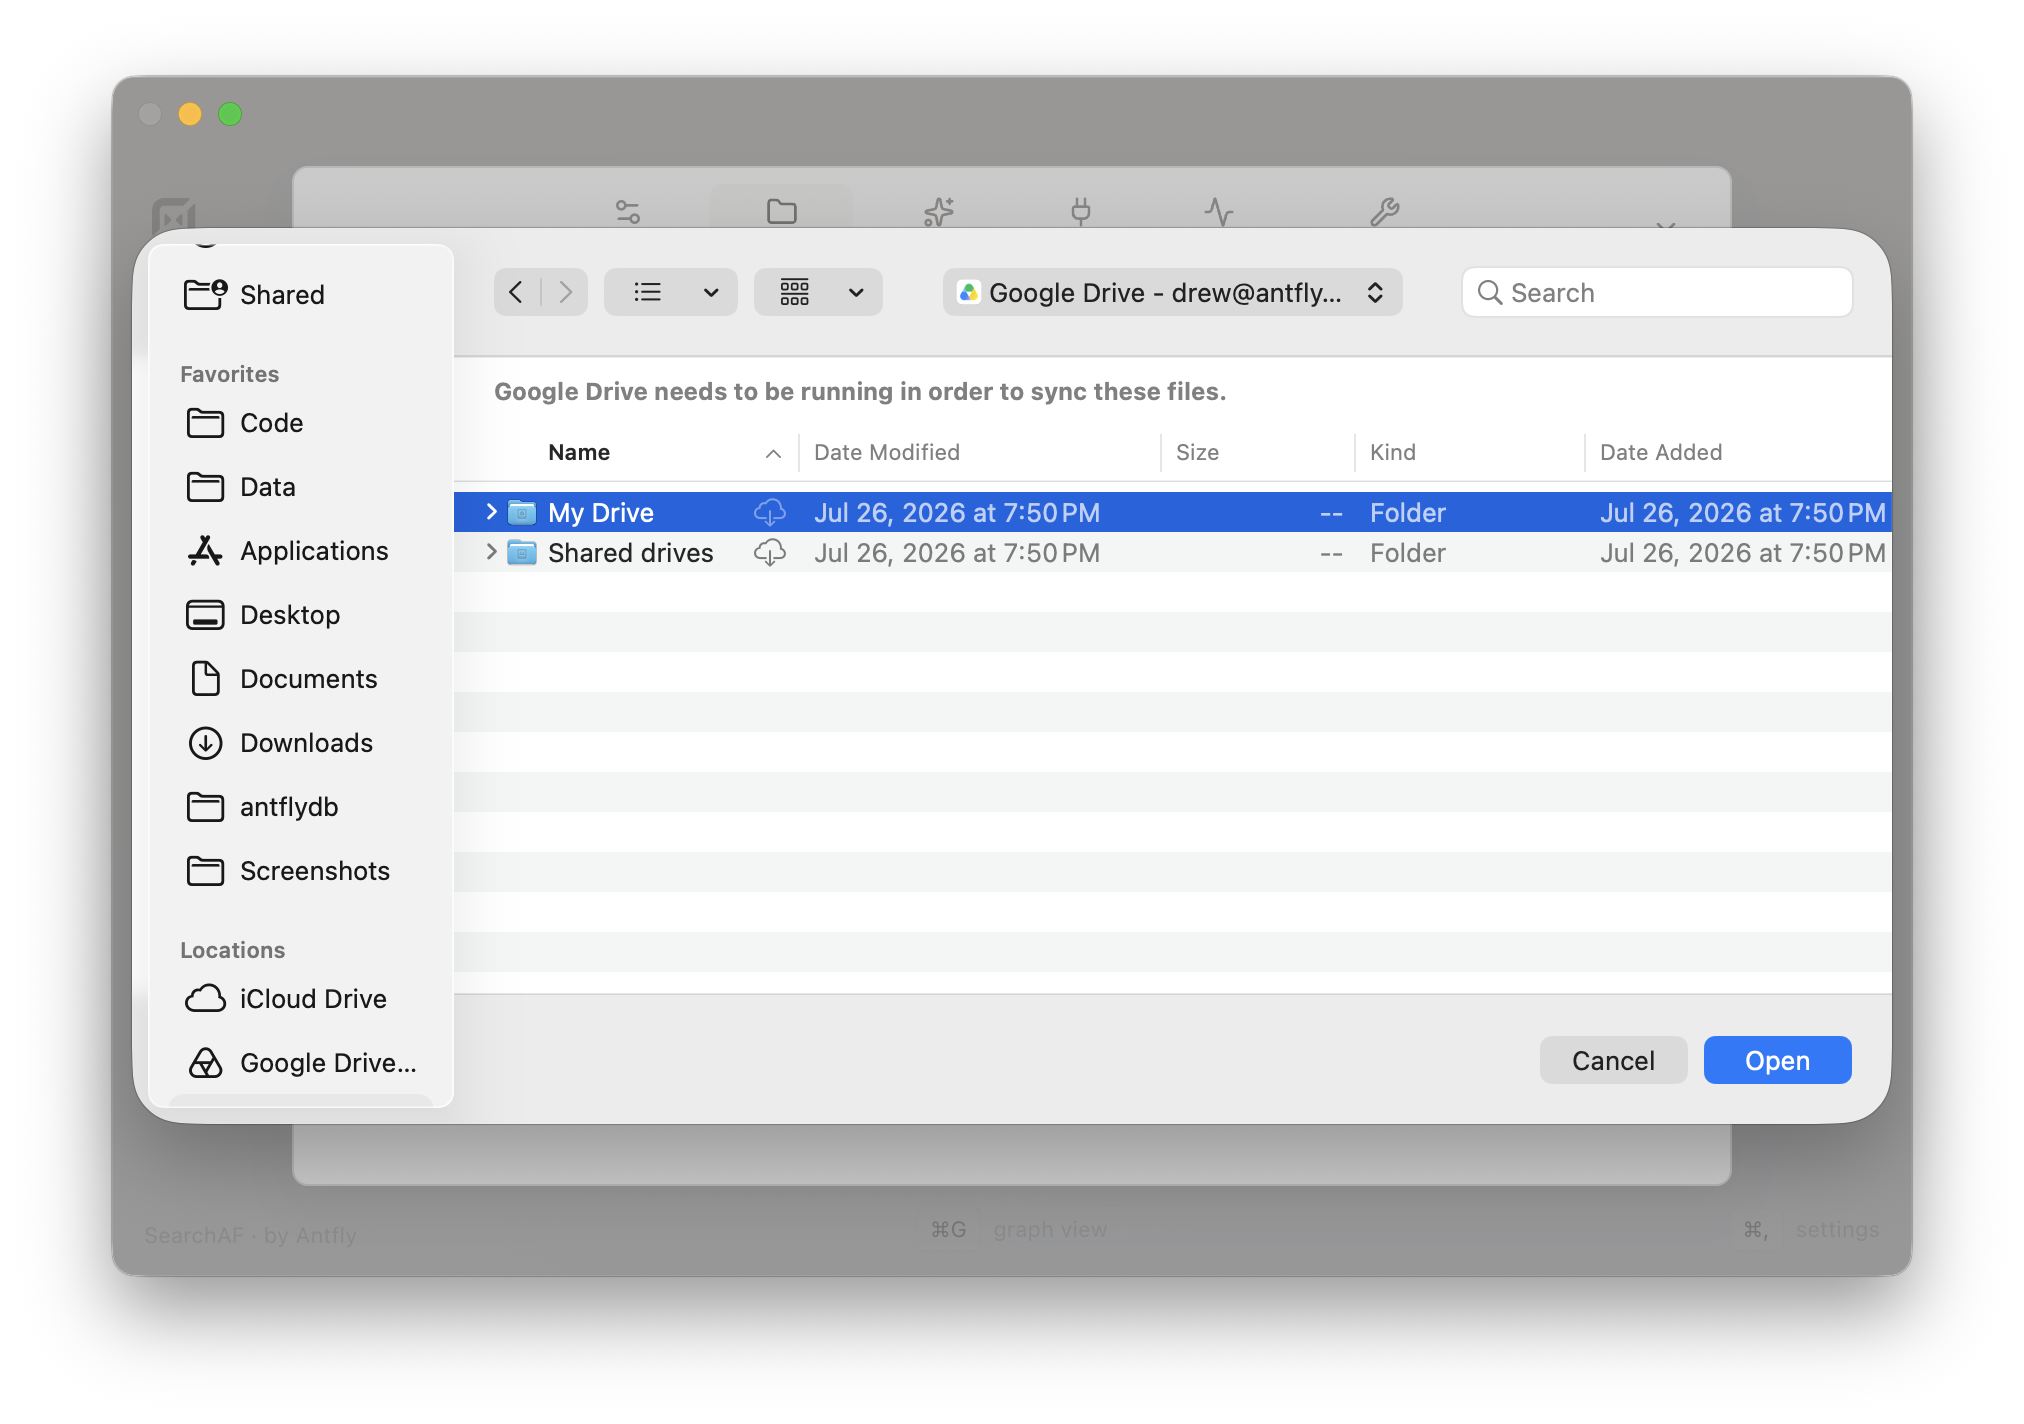Select Google Drive in Locations

click(x=300, y=1063)
